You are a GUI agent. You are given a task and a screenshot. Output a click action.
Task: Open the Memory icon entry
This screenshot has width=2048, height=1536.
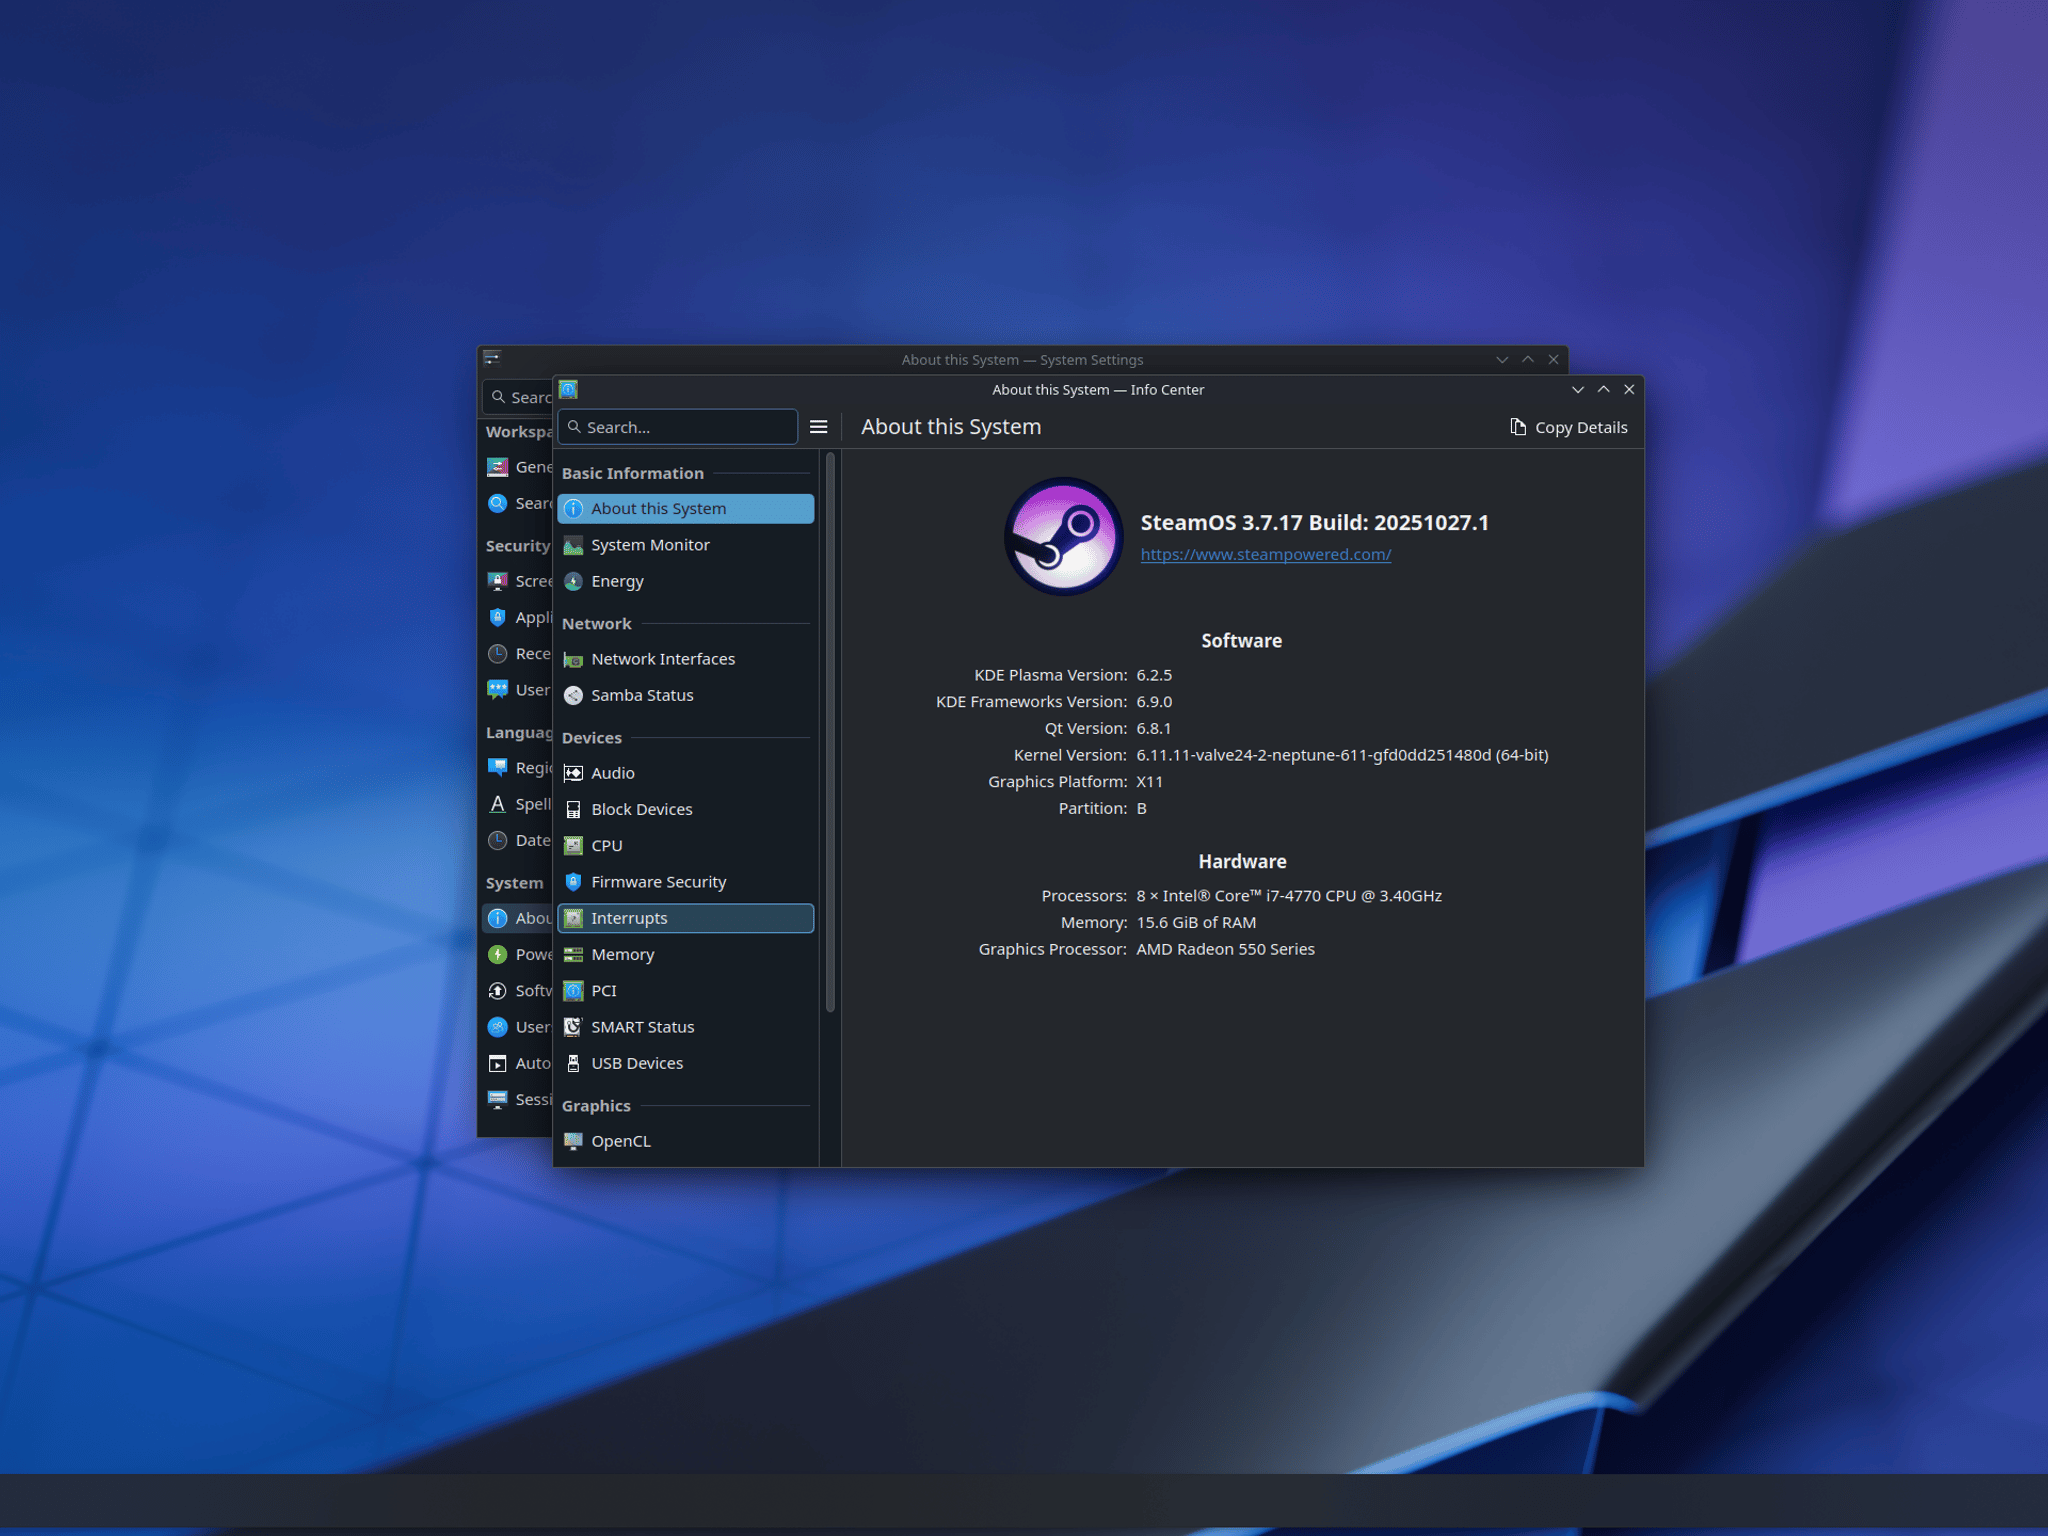(573, 954)
